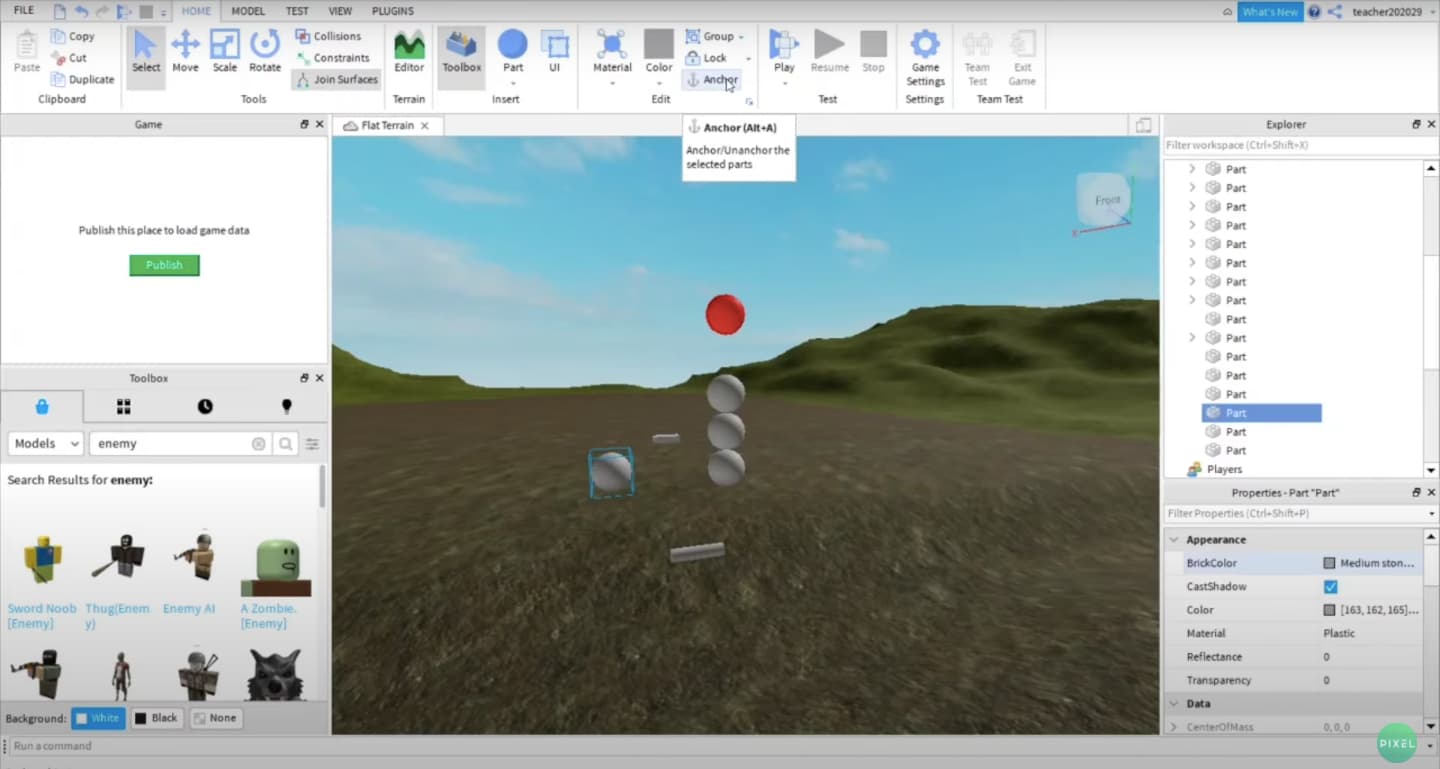Image resolution: width=1440 pixels, height=769 pixels.
Task: Choose the Scale tool
Action: tap(225, 52)
